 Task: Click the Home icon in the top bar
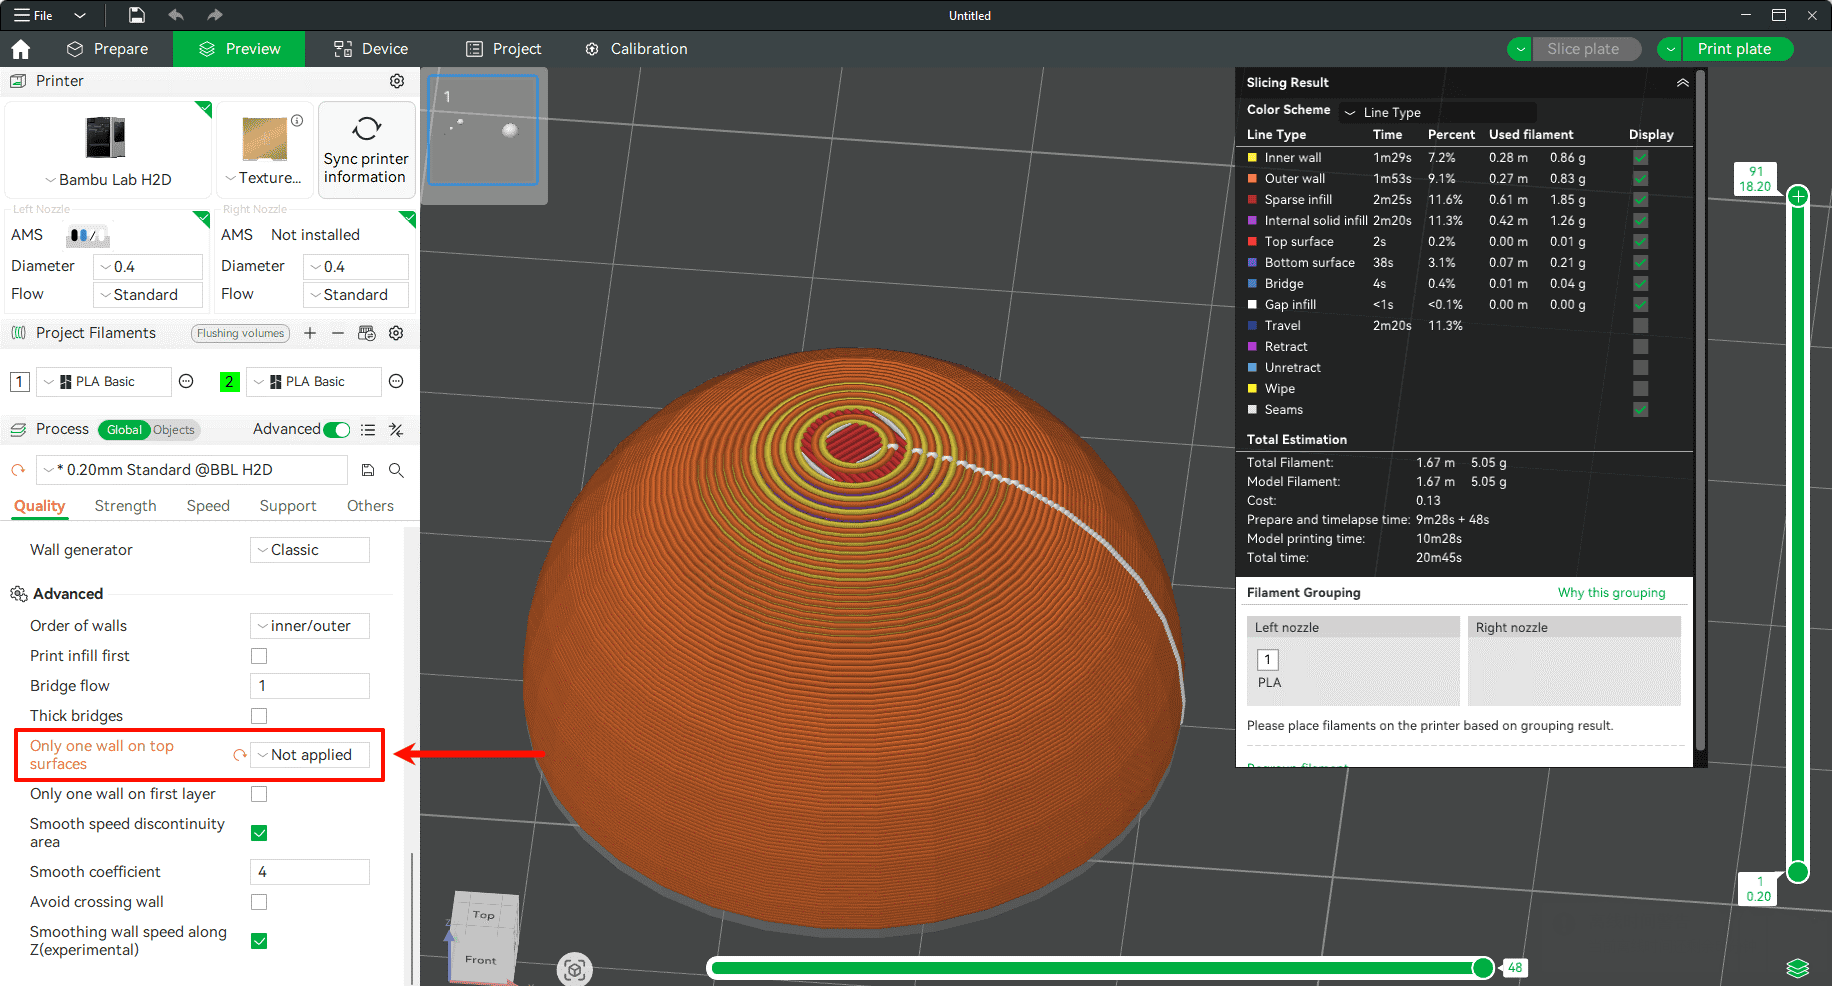[x=21, y=49]
